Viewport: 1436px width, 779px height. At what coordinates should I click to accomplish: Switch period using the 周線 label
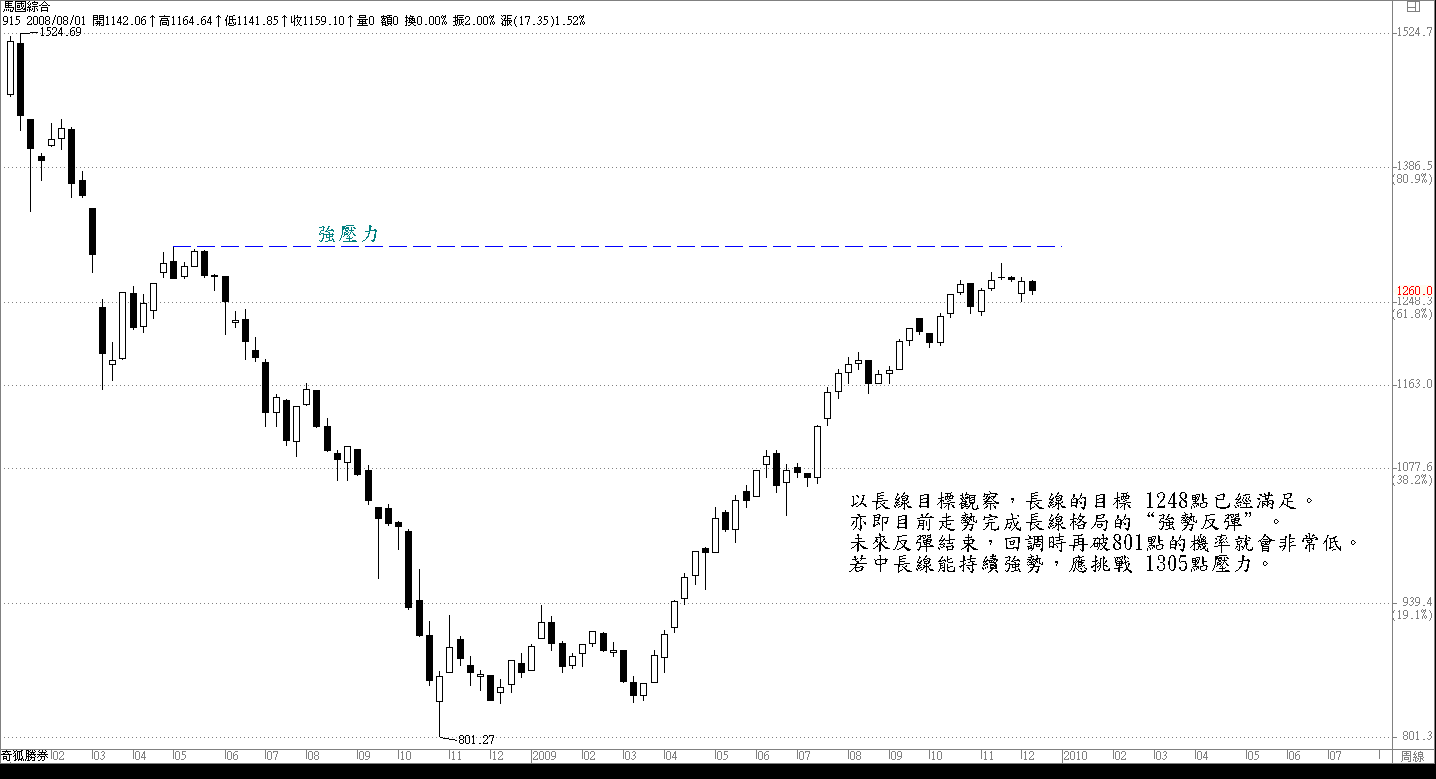coord(1411,756)
